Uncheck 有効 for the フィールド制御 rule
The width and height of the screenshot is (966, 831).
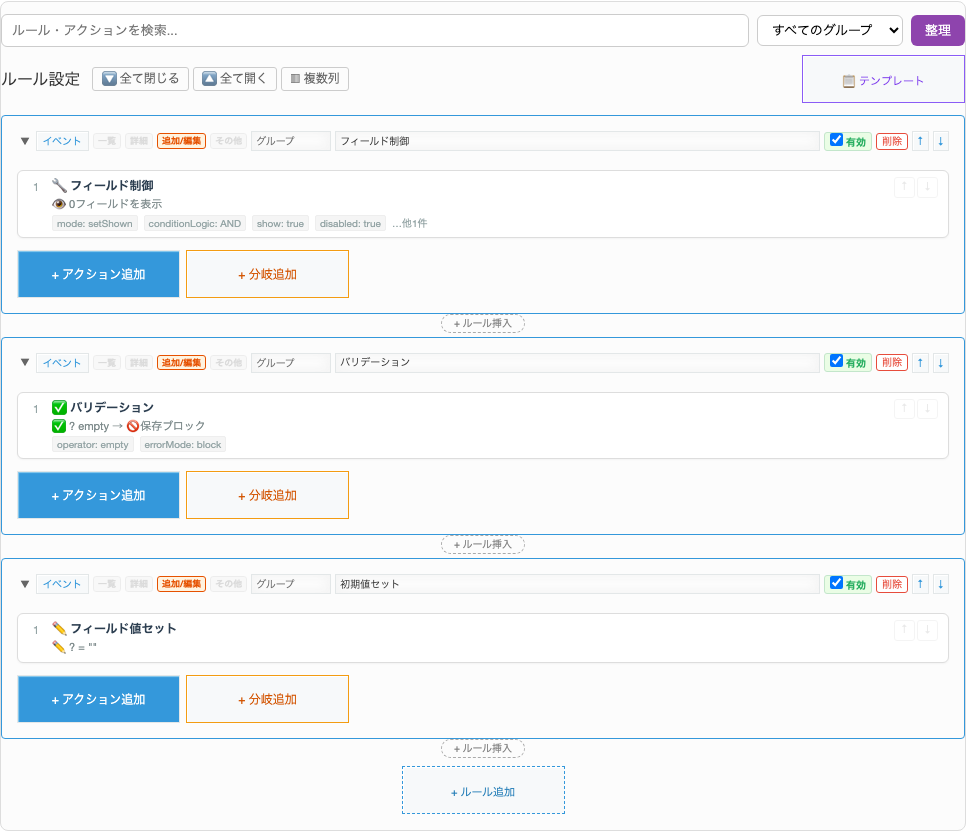pos(836,140)
